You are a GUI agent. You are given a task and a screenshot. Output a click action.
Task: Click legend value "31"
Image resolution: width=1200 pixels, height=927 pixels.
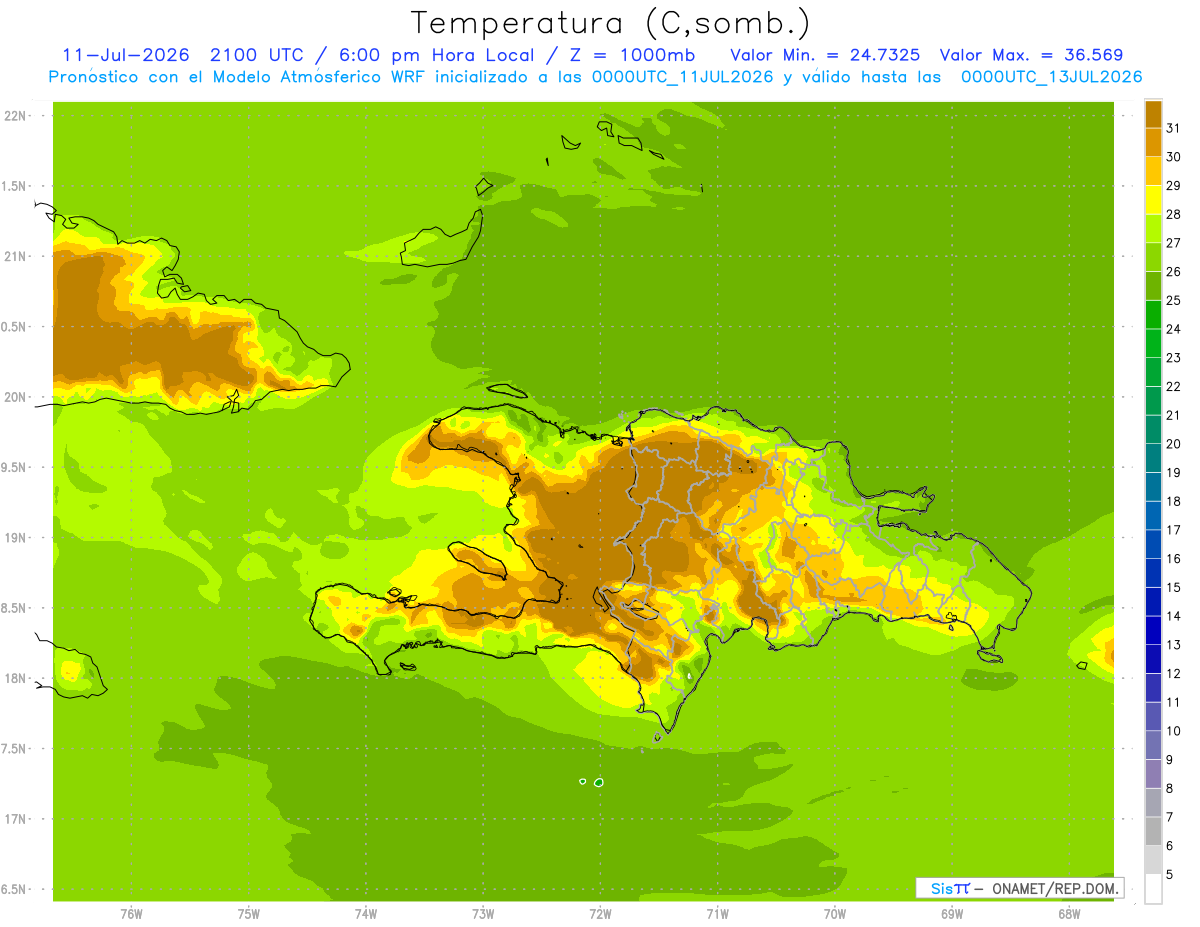(x=1173, y=128)
